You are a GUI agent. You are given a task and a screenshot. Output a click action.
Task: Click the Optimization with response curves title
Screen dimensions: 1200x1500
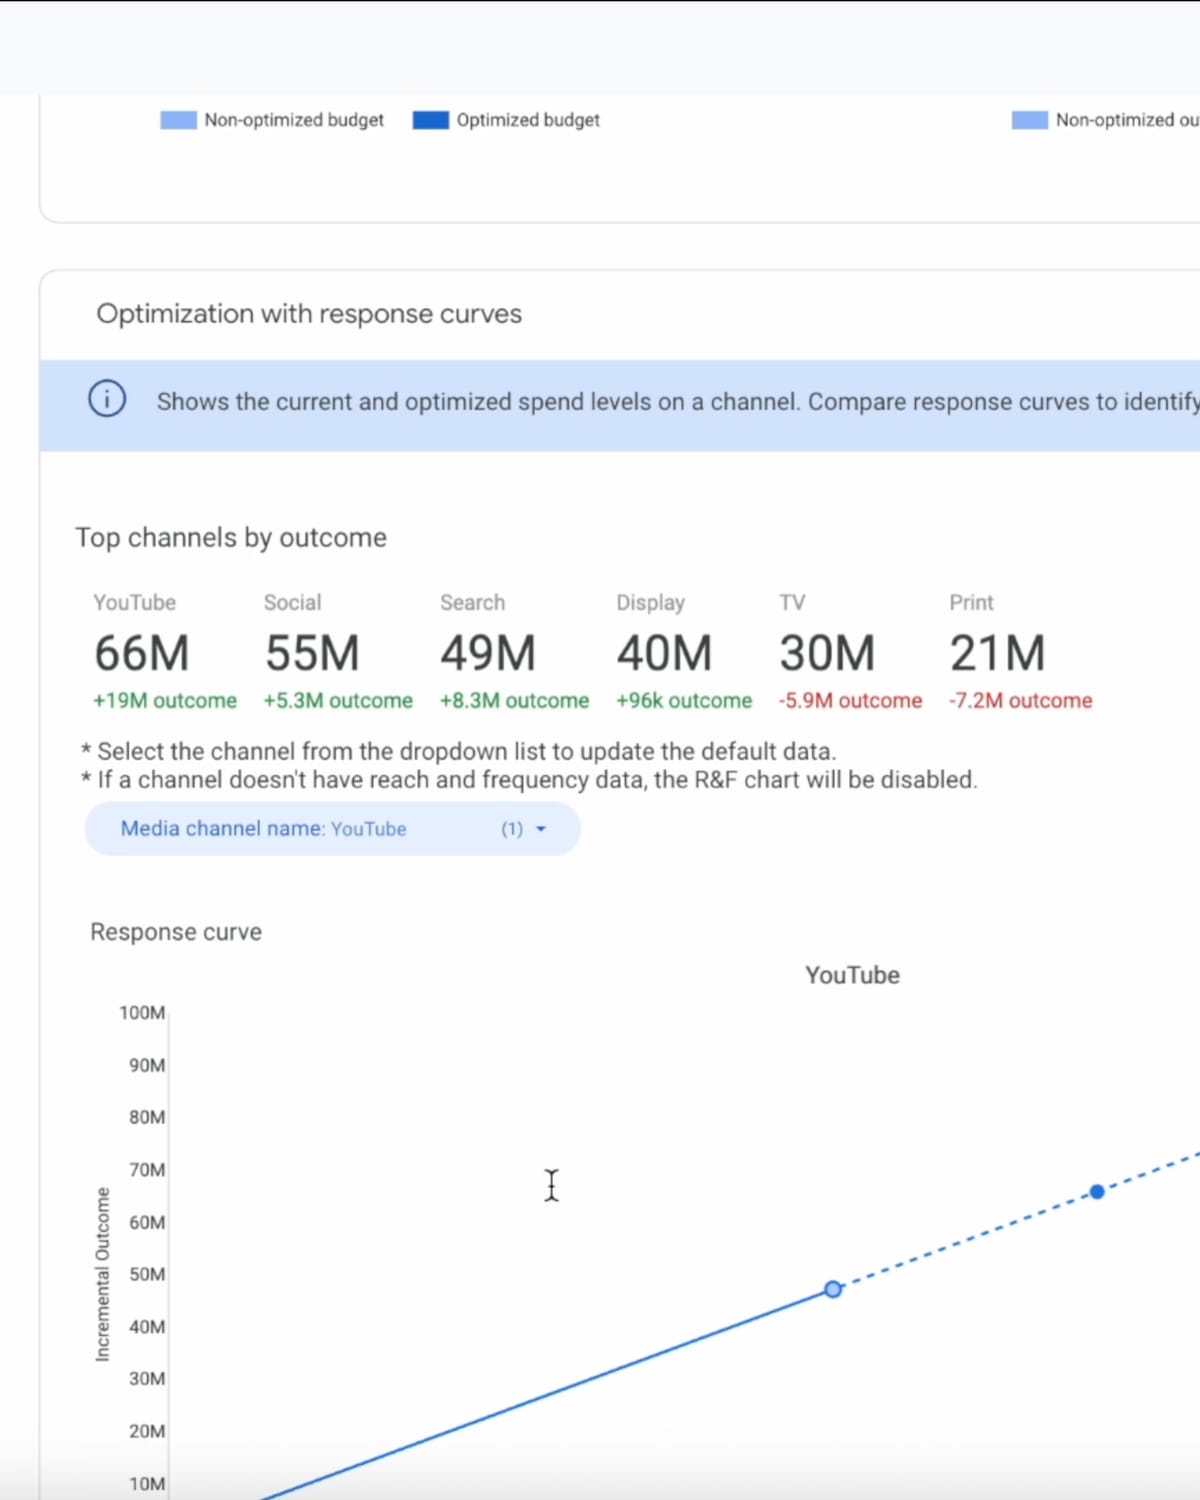pos(309,313)
